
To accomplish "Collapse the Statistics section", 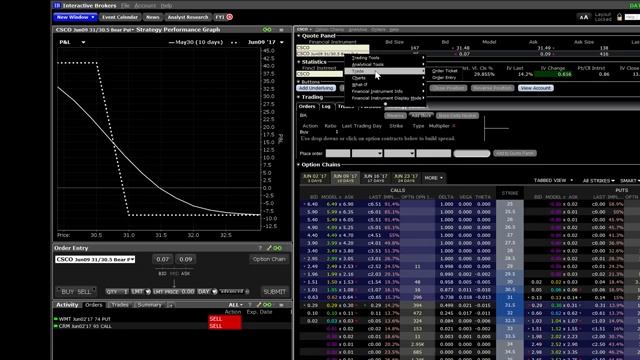I will tap(298, 62).
